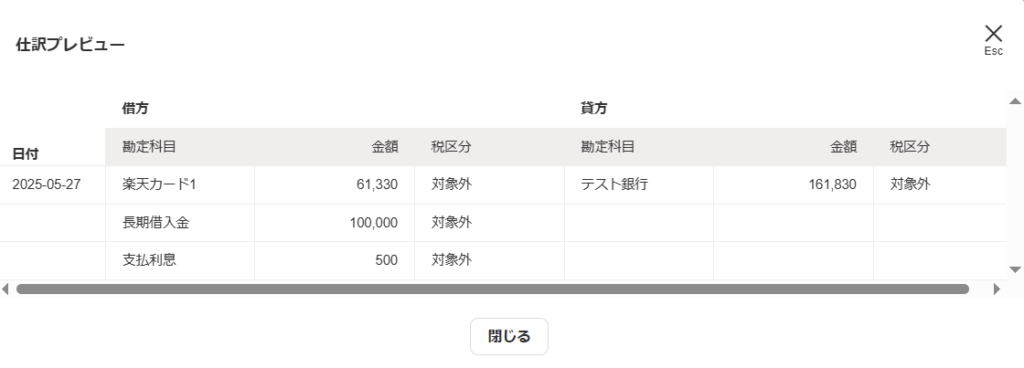Click the scroll down arrow of vertical scrollbar
Image resolution: width=1024 pixels, height=368 pixels.
[x=1015, y=269]
